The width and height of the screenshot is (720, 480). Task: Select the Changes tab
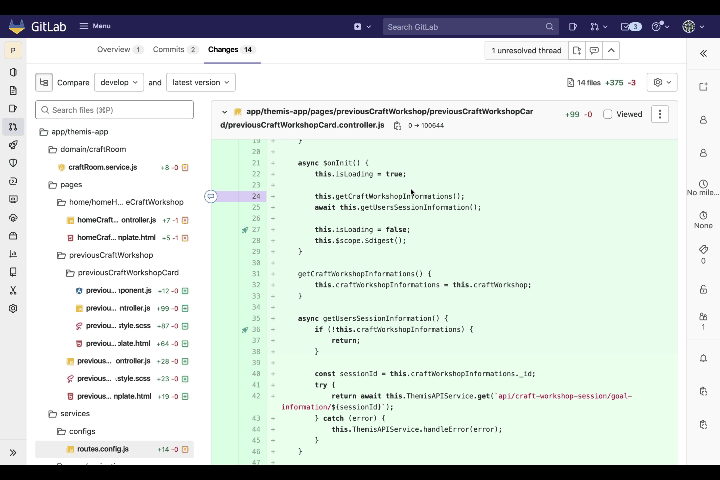tap(231, 50)
